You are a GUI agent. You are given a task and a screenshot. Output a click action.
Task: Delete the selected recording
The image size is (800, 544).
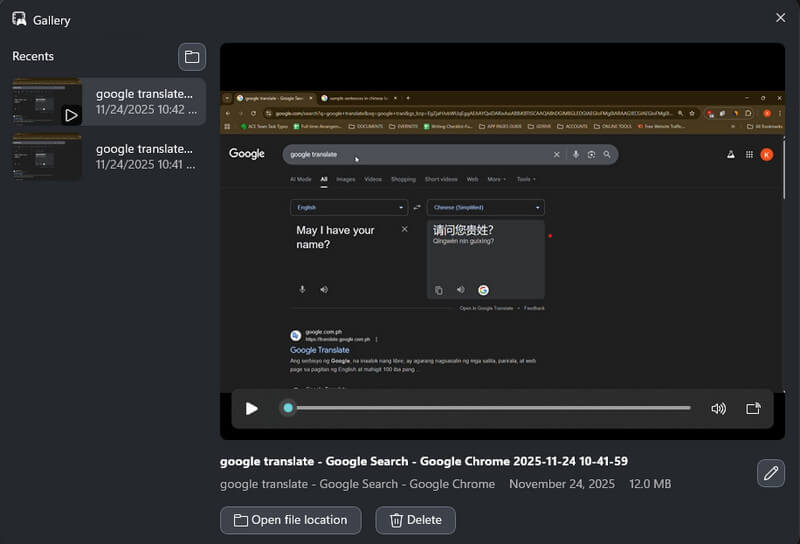pos(415,520)
